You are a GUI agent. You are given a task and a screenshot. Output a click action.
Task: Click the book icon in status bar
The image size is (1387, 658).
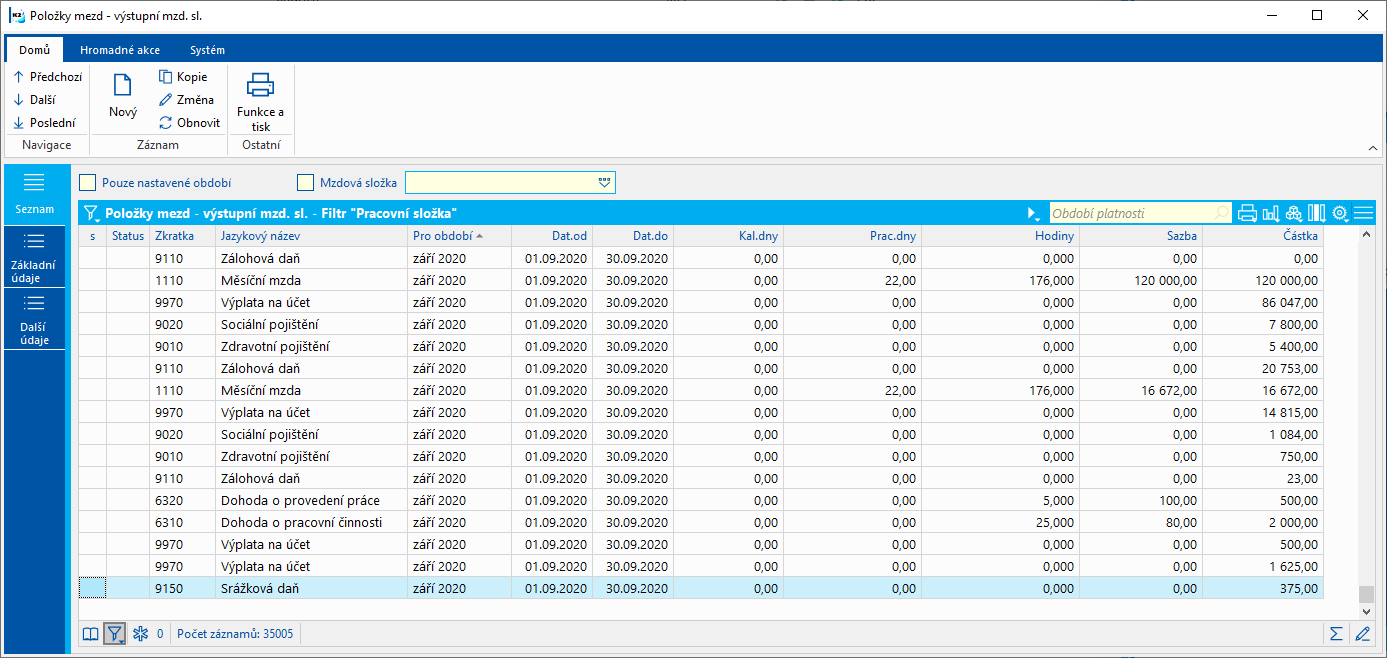(x=91, y=633)
